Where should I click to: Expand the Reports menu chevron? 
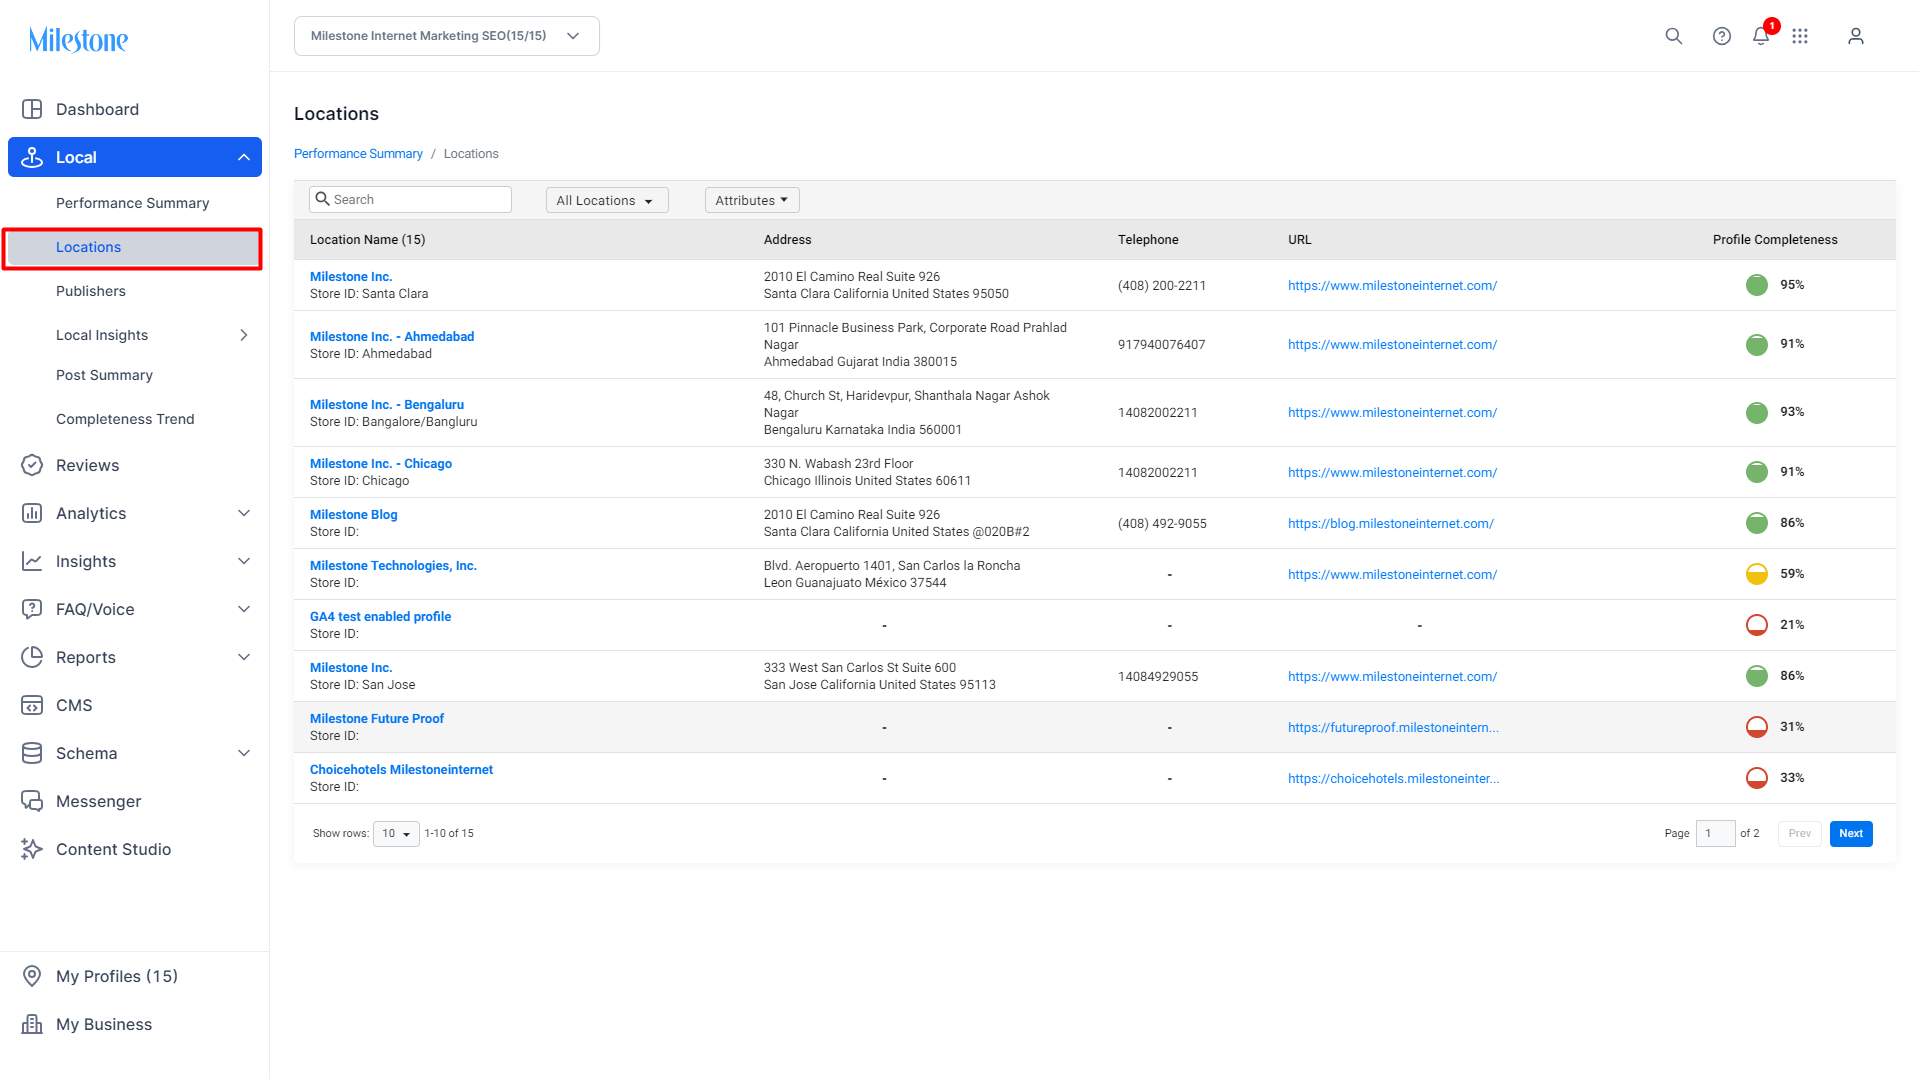(244, 657)
